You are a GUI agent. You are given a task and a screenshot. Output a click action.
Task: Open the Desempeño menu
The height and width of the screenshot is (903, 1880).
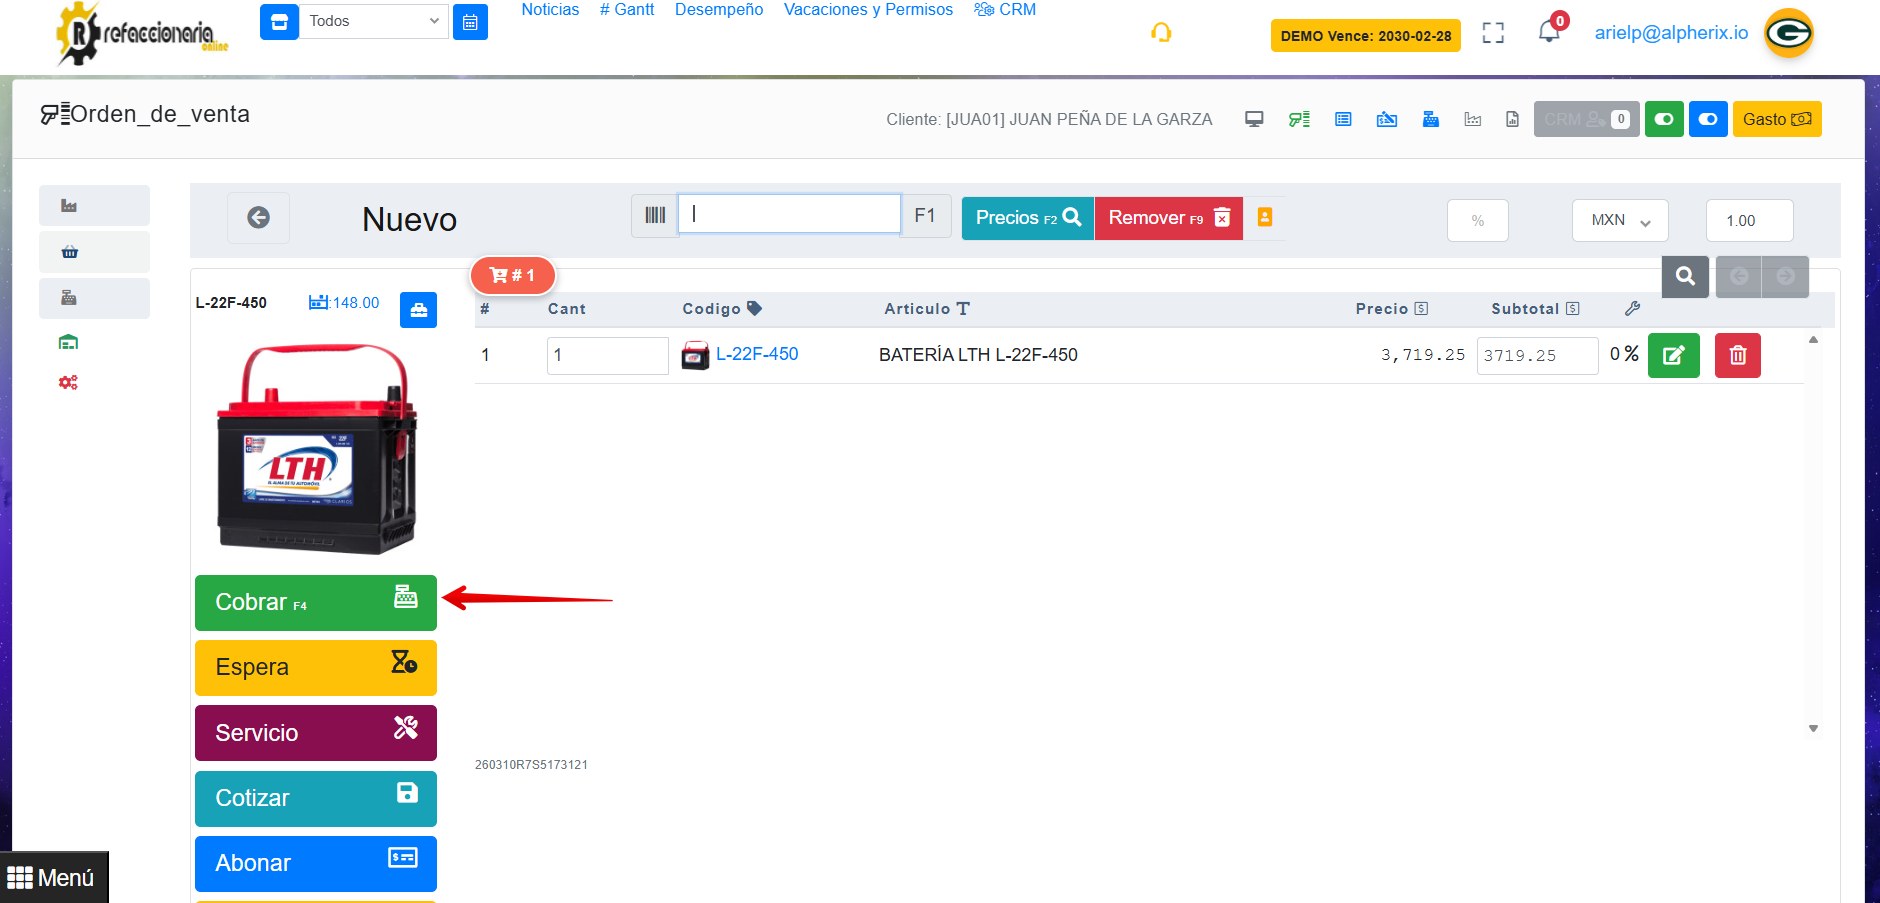718,10
